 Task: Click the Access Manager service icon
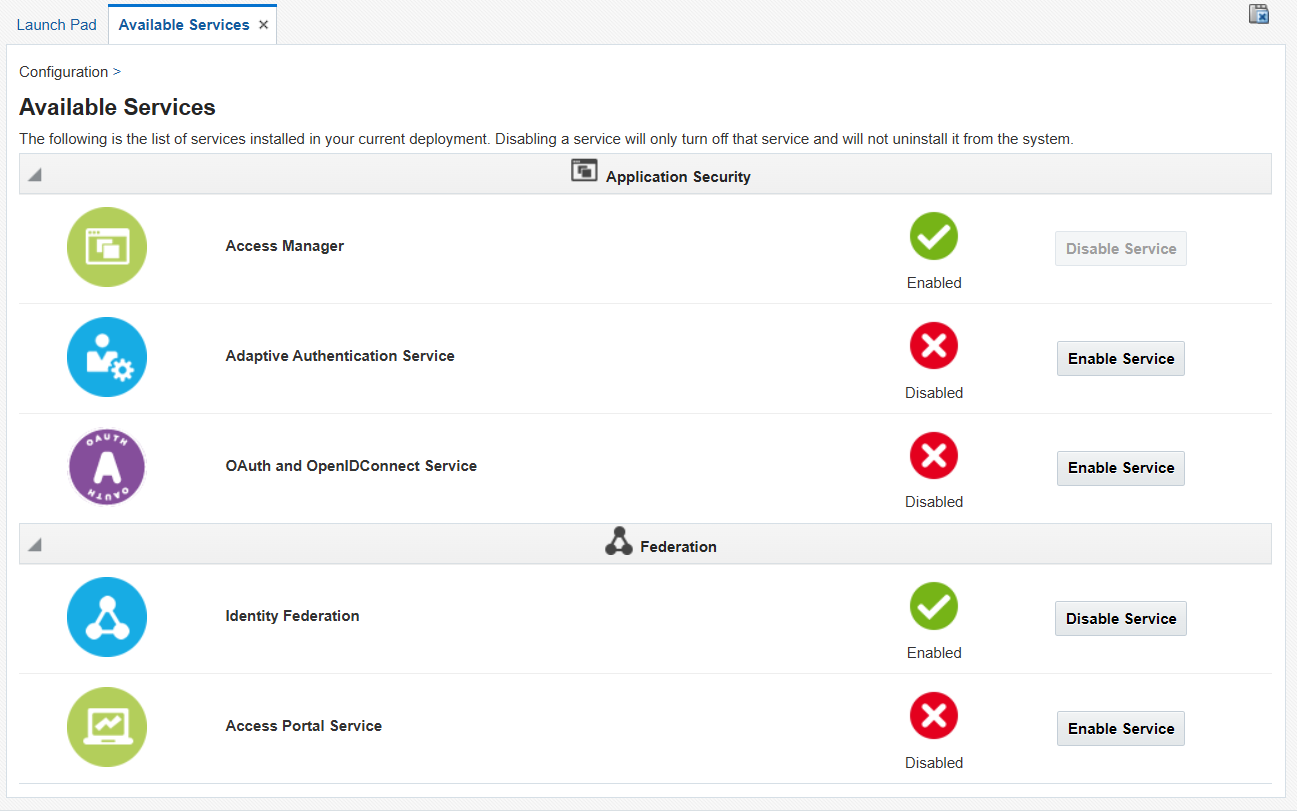pyautogui.click(x=107, y=247)
